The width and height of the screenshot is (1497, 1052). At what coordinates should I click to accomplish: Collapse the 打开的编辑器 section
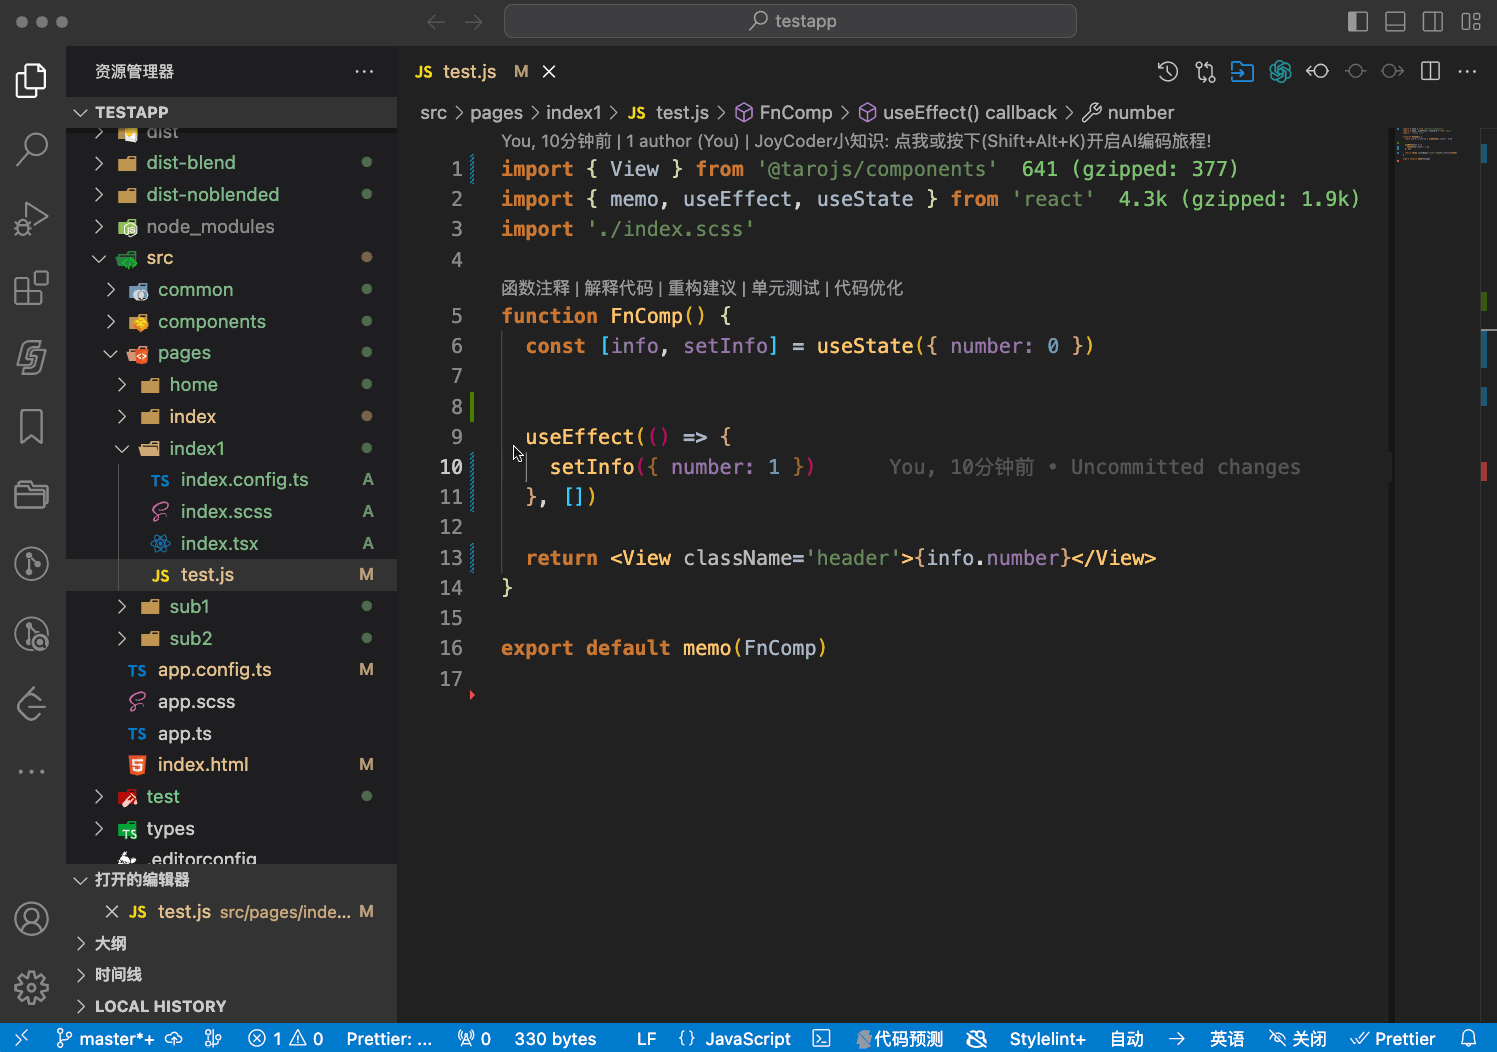point(231,879)
